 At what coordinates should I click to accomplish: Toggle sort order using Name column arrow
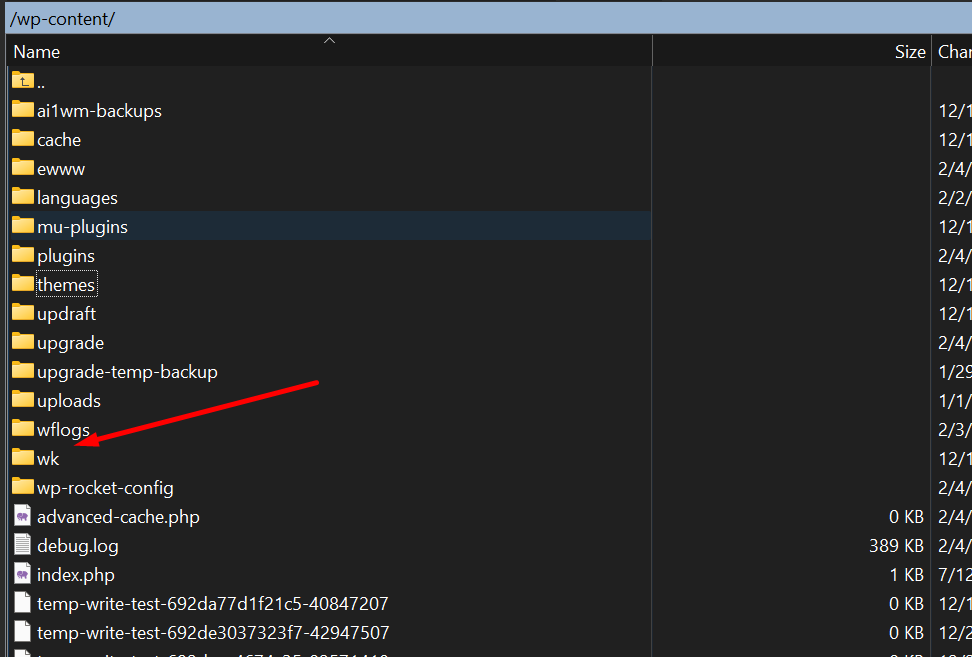click(329, 41)
